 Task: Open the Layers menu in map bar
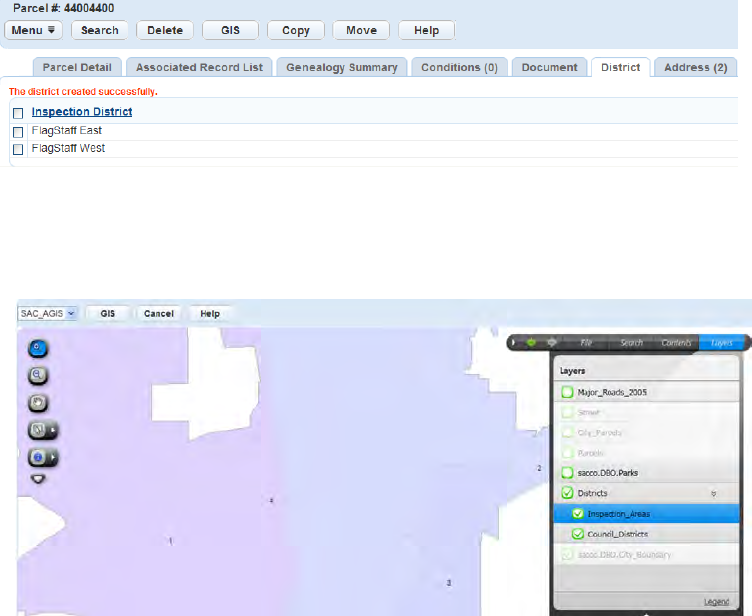721,343
